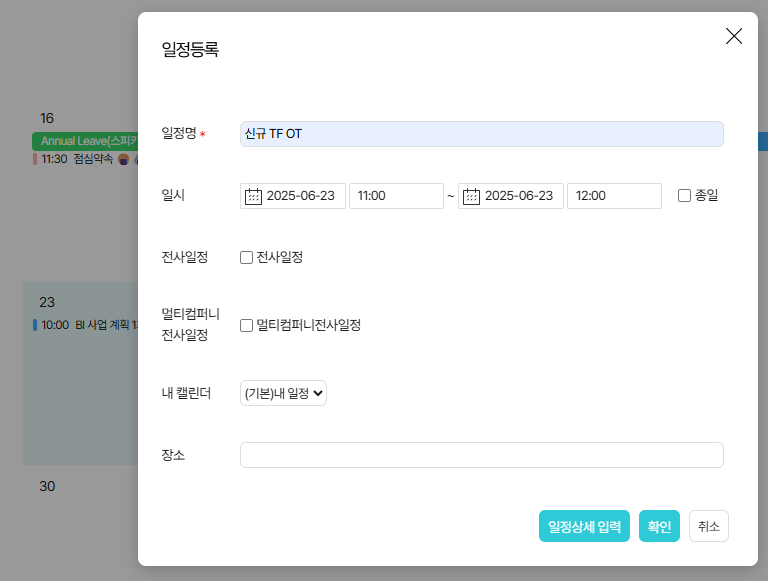Open the Annual Leave event bar
The height and width of the screenshot is (581, 768).
pyautogui.click(x=86, y=141)
